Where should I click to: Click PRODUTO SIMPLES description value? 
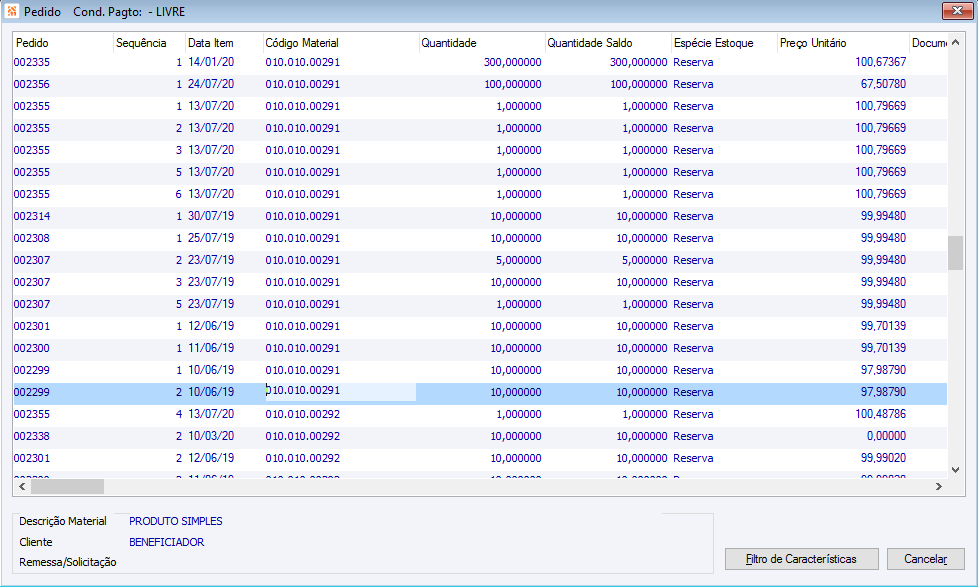tap(176, 521)
